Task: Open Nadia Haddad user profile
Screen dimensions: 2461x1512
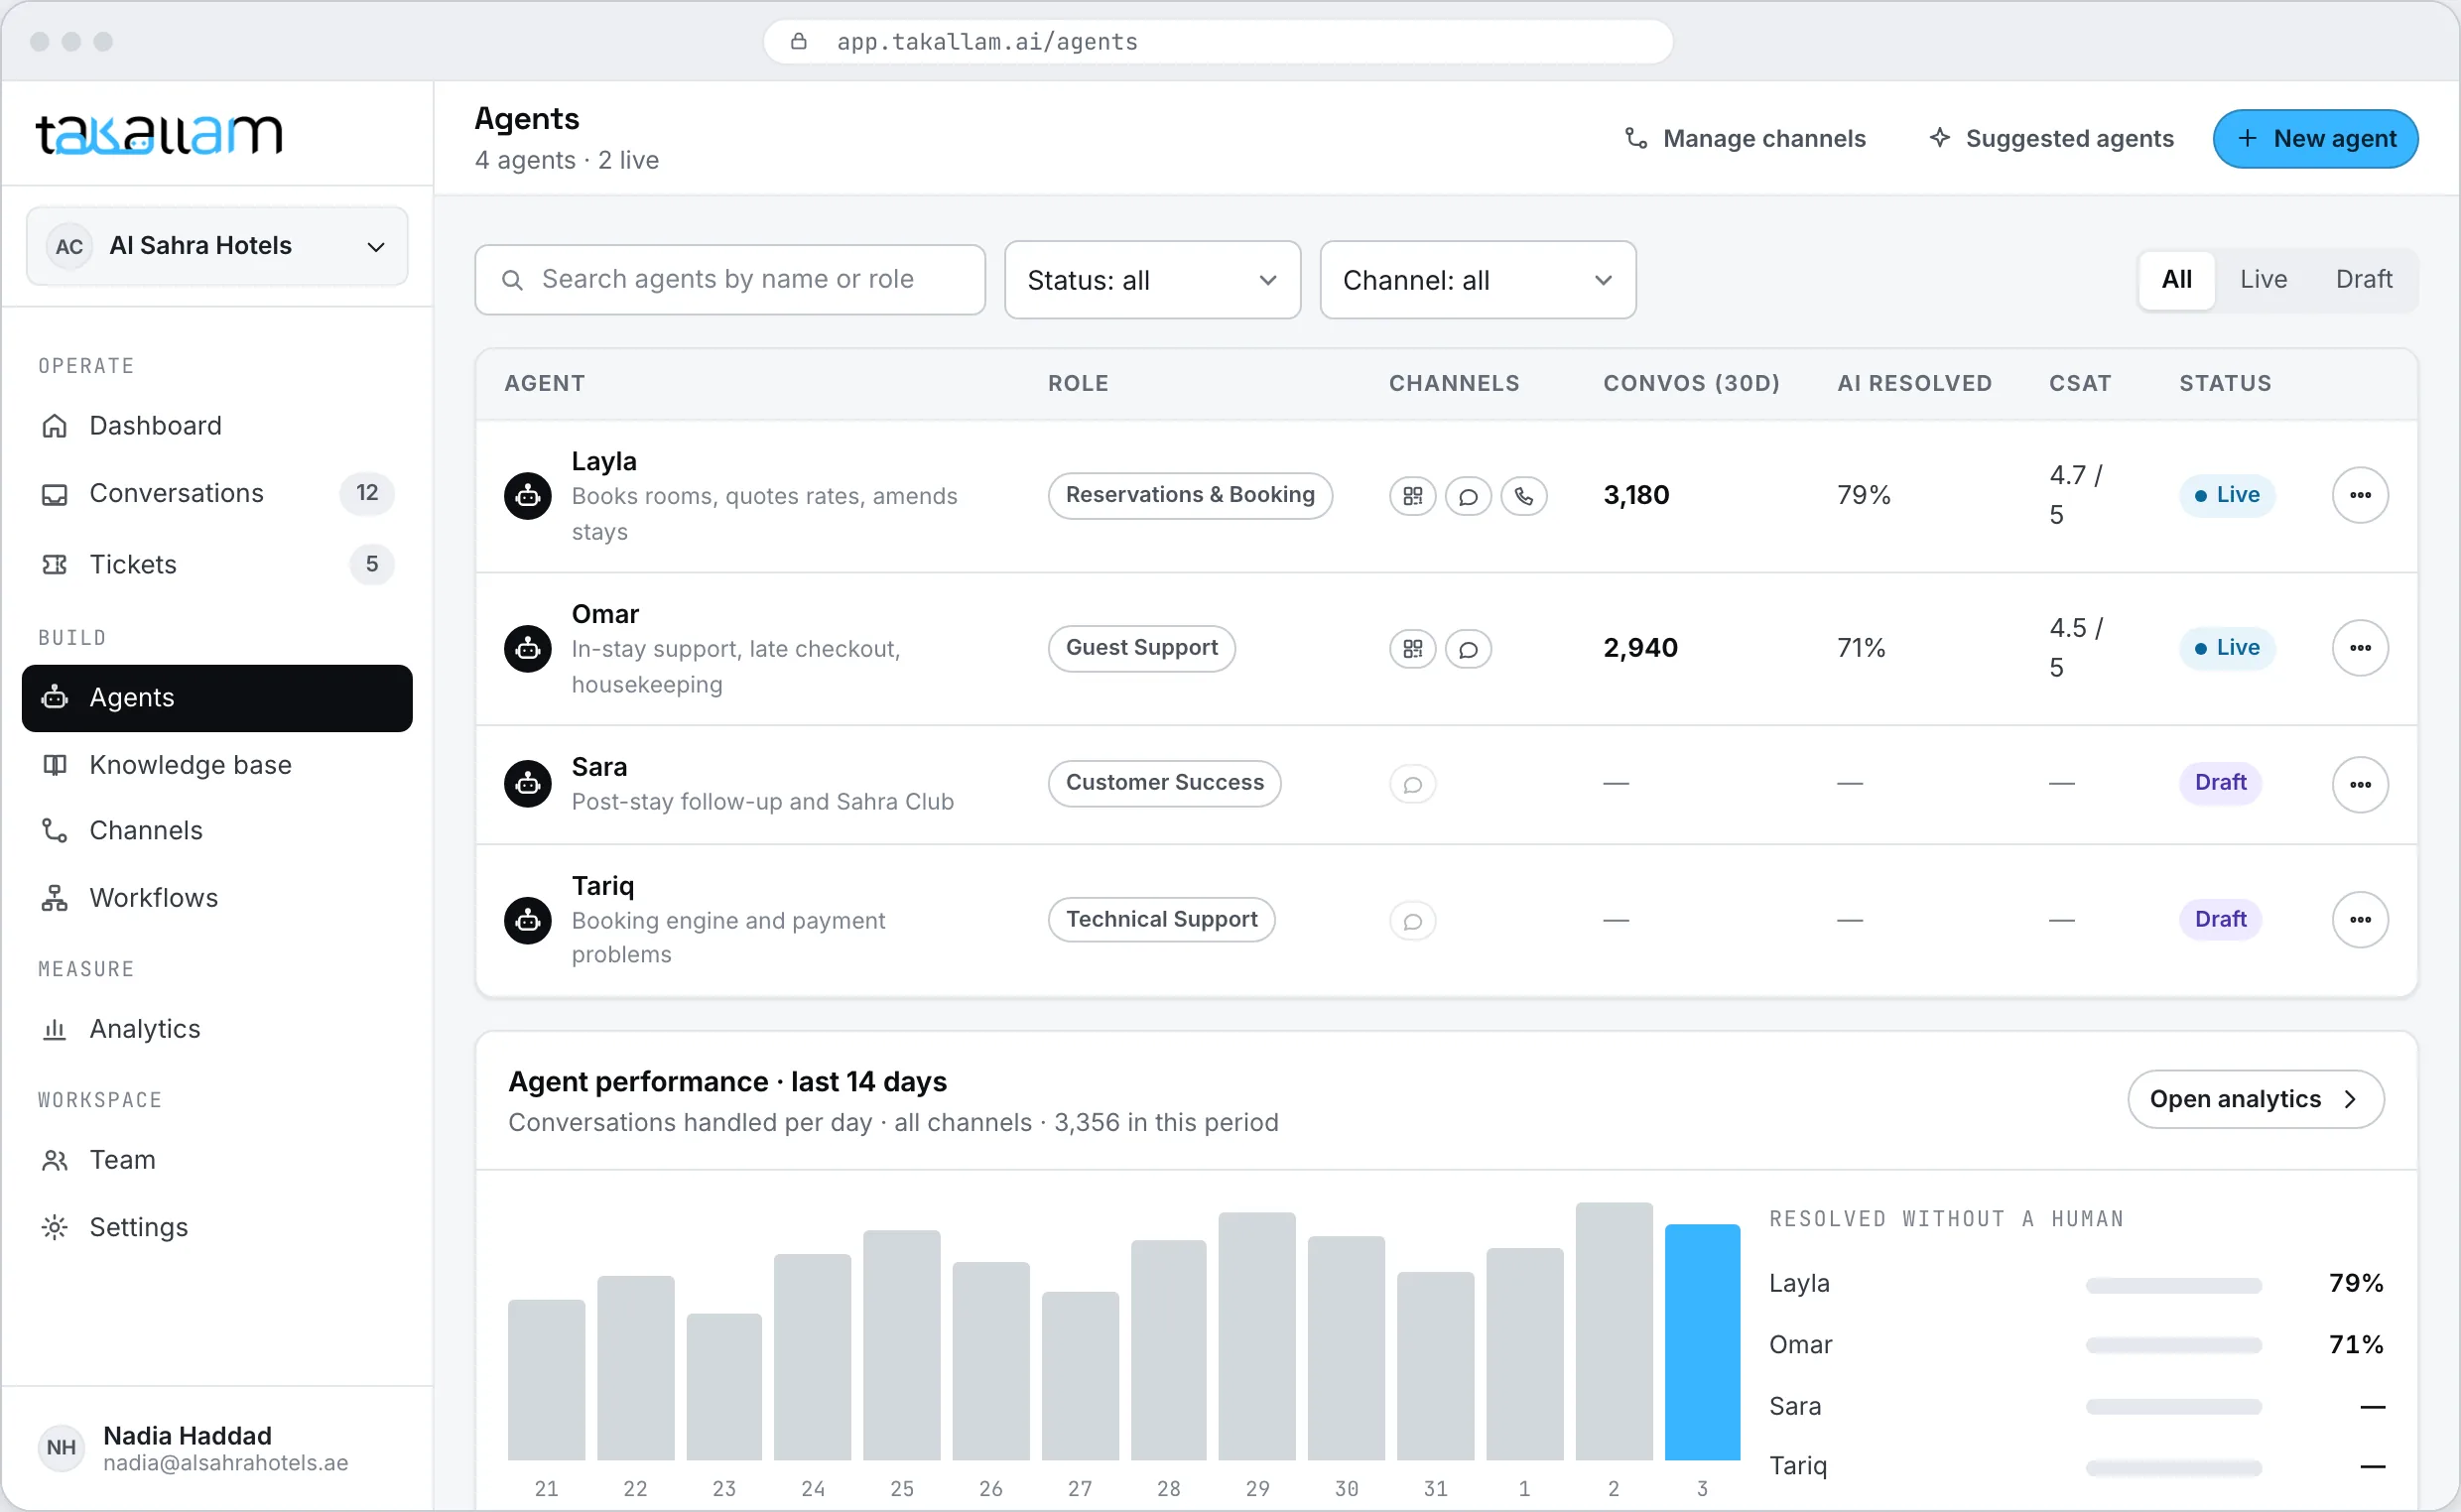Action: (x=217, y=1449)
